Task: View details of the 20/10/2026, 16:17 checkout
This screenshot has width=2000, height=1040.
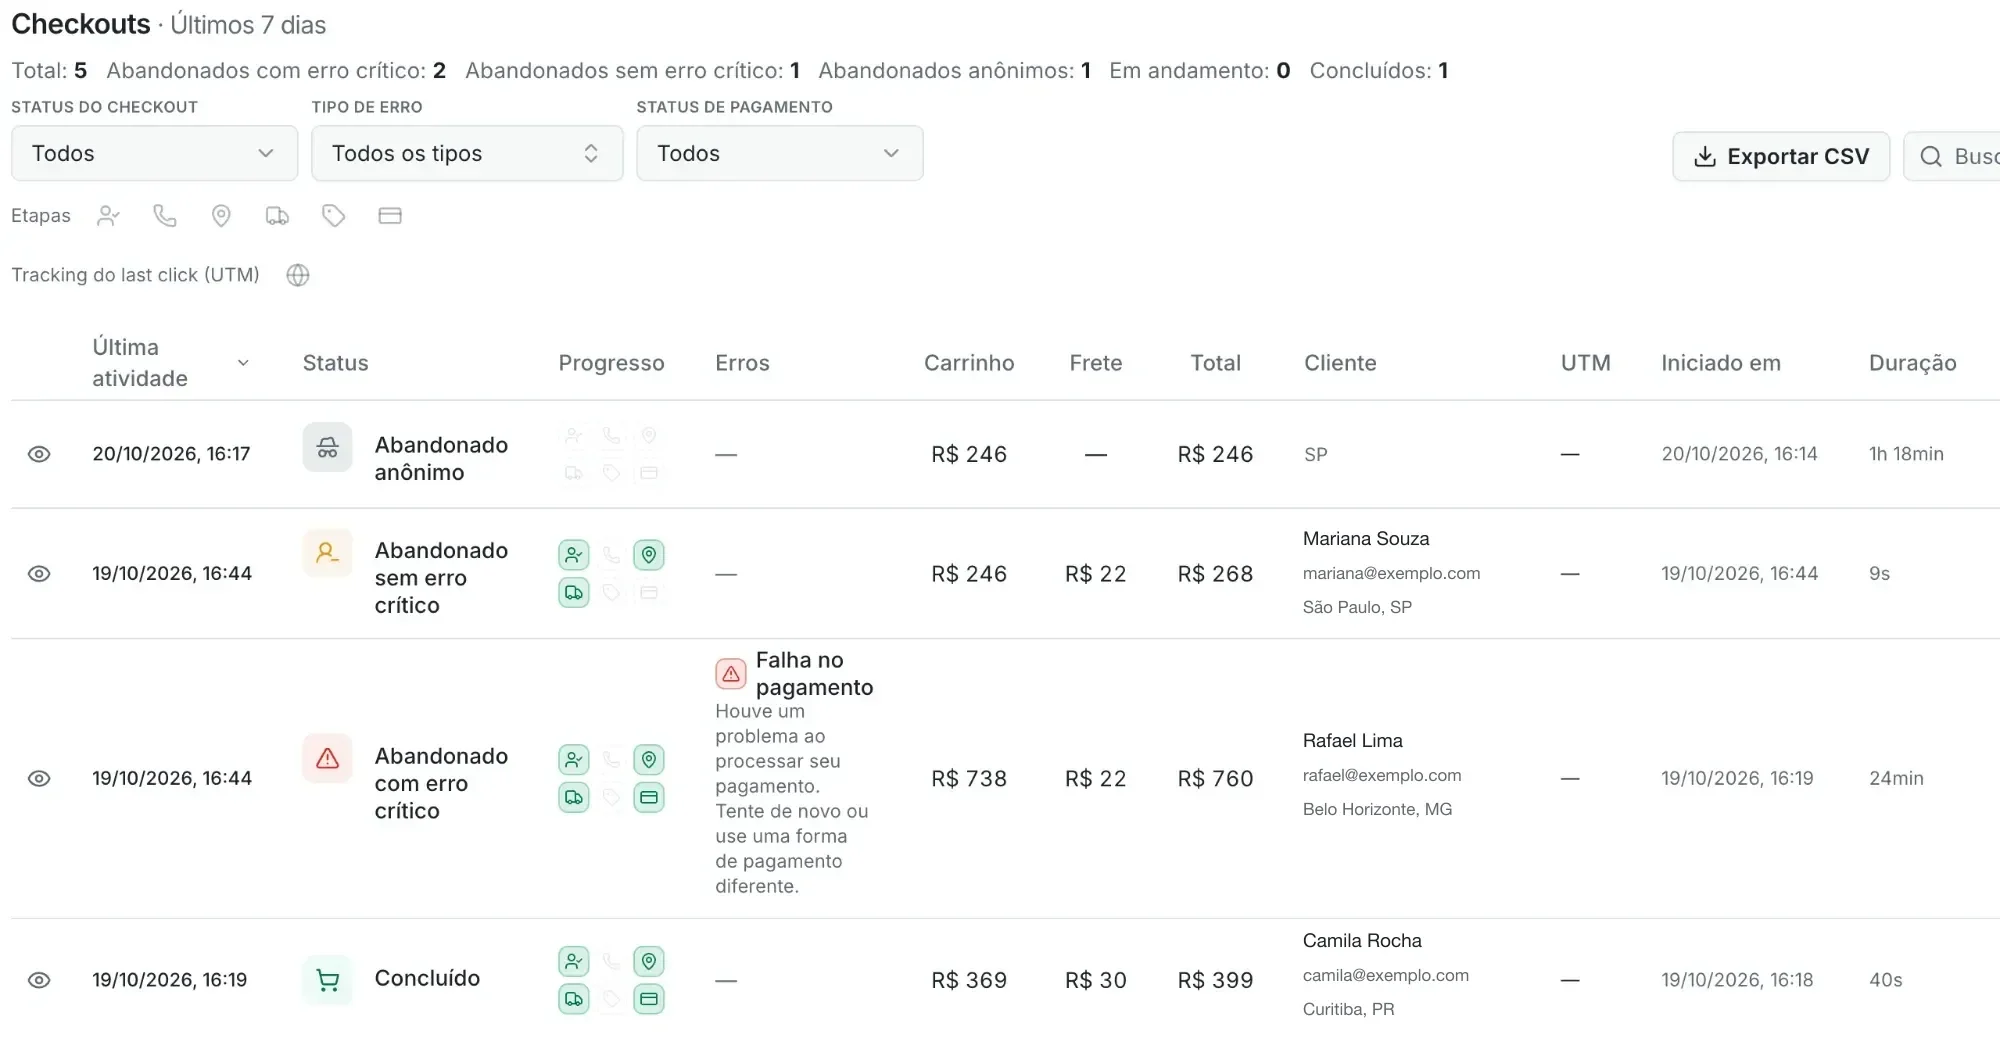Action: [x=39, y=454]
